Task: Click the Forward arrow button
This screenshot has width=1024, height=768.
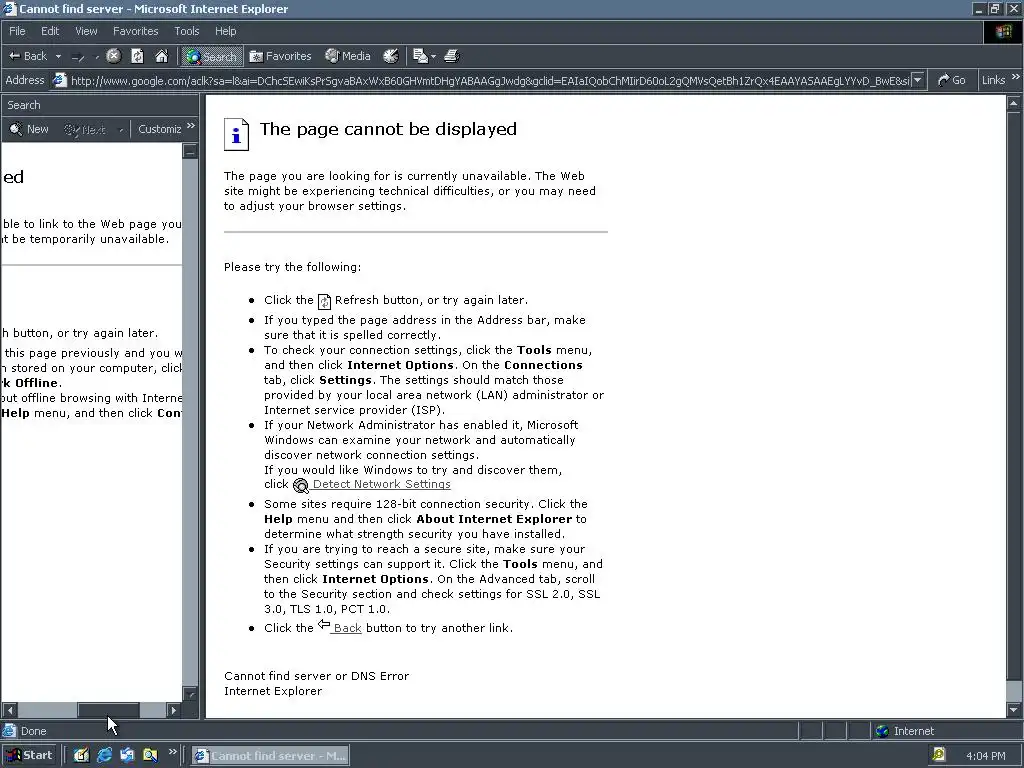Action: click(78, 57)
